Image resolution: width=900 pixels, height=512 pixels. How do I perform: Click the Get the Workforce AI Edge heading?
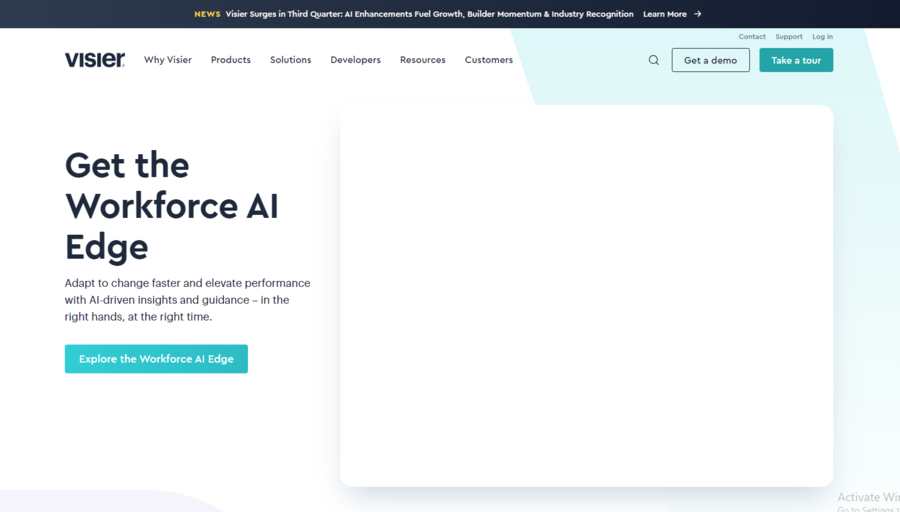click(172, 206)
